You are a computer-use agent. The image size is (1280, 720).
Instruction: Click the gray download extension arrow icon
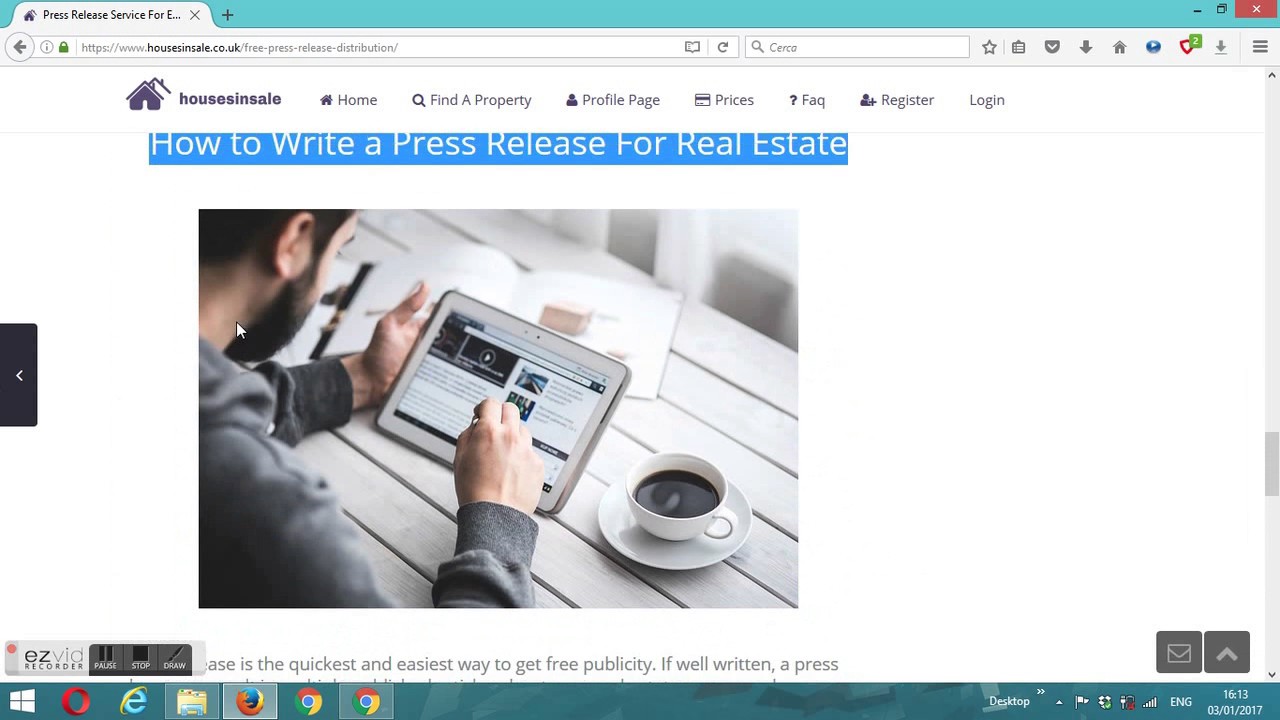coord(1221,47)
